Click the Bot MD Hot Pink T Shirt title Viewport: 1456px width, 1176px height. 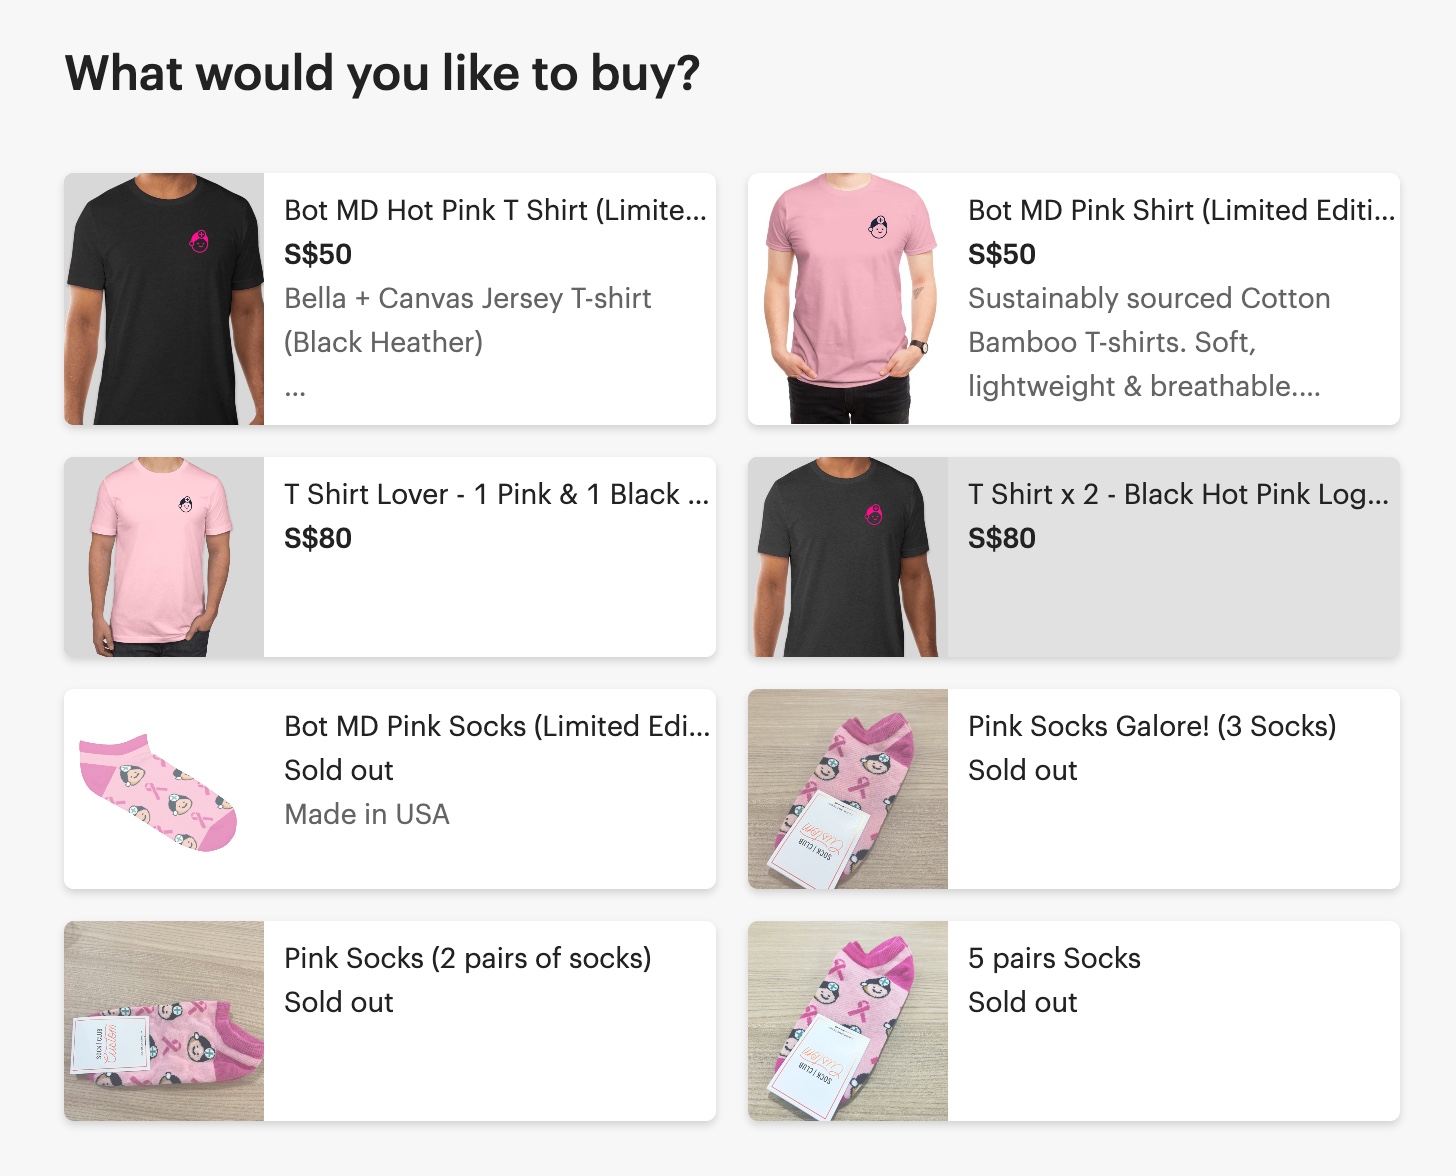(495, 210)
